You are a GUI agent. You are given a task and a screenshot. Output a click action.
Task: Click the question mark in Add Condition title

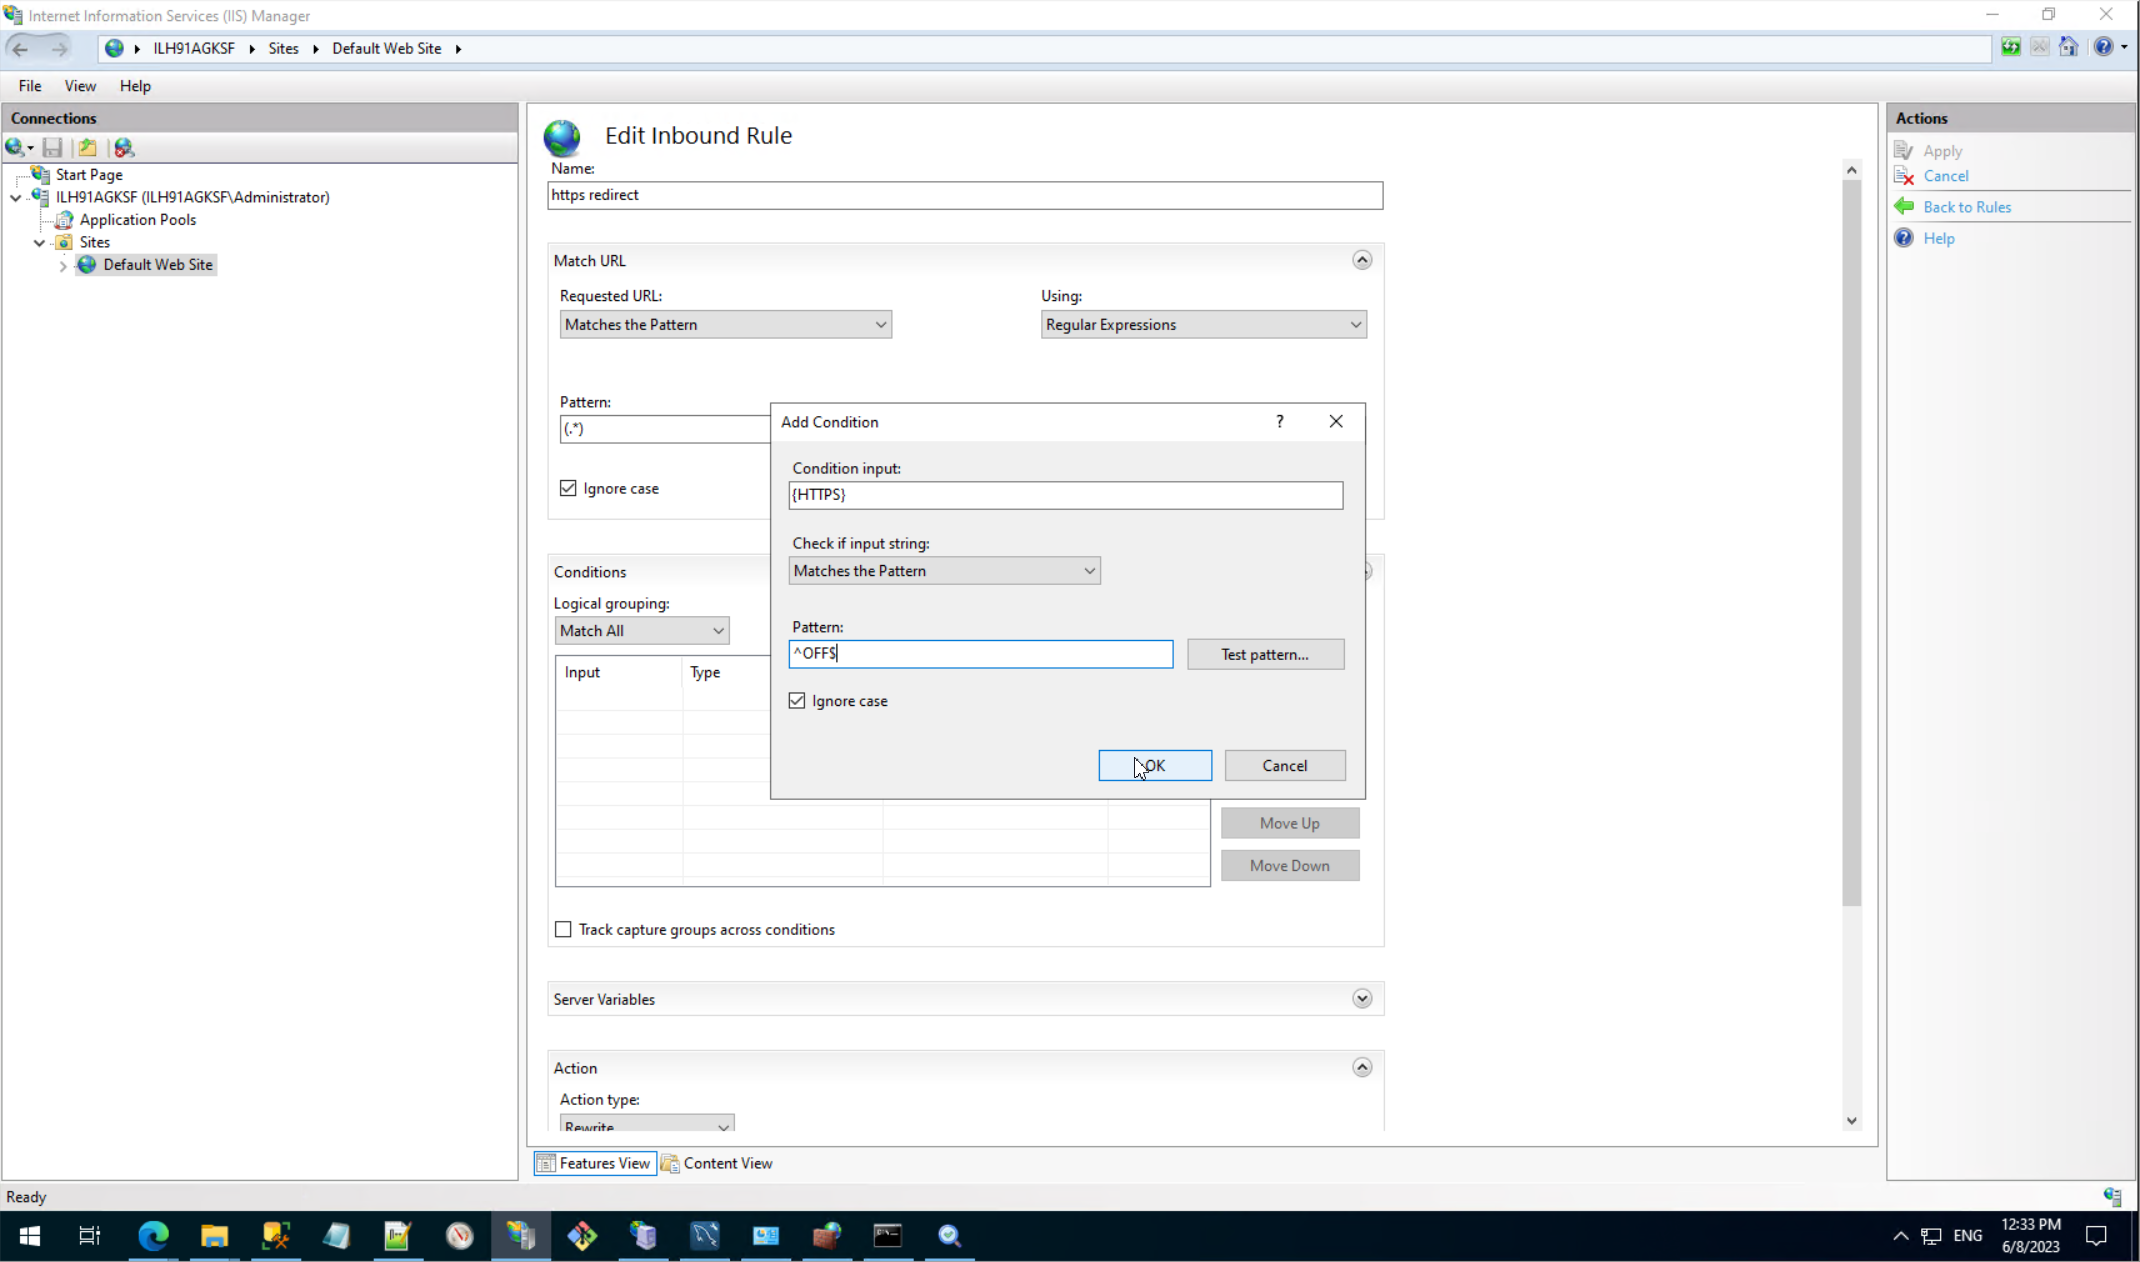tap(1279, 422)
